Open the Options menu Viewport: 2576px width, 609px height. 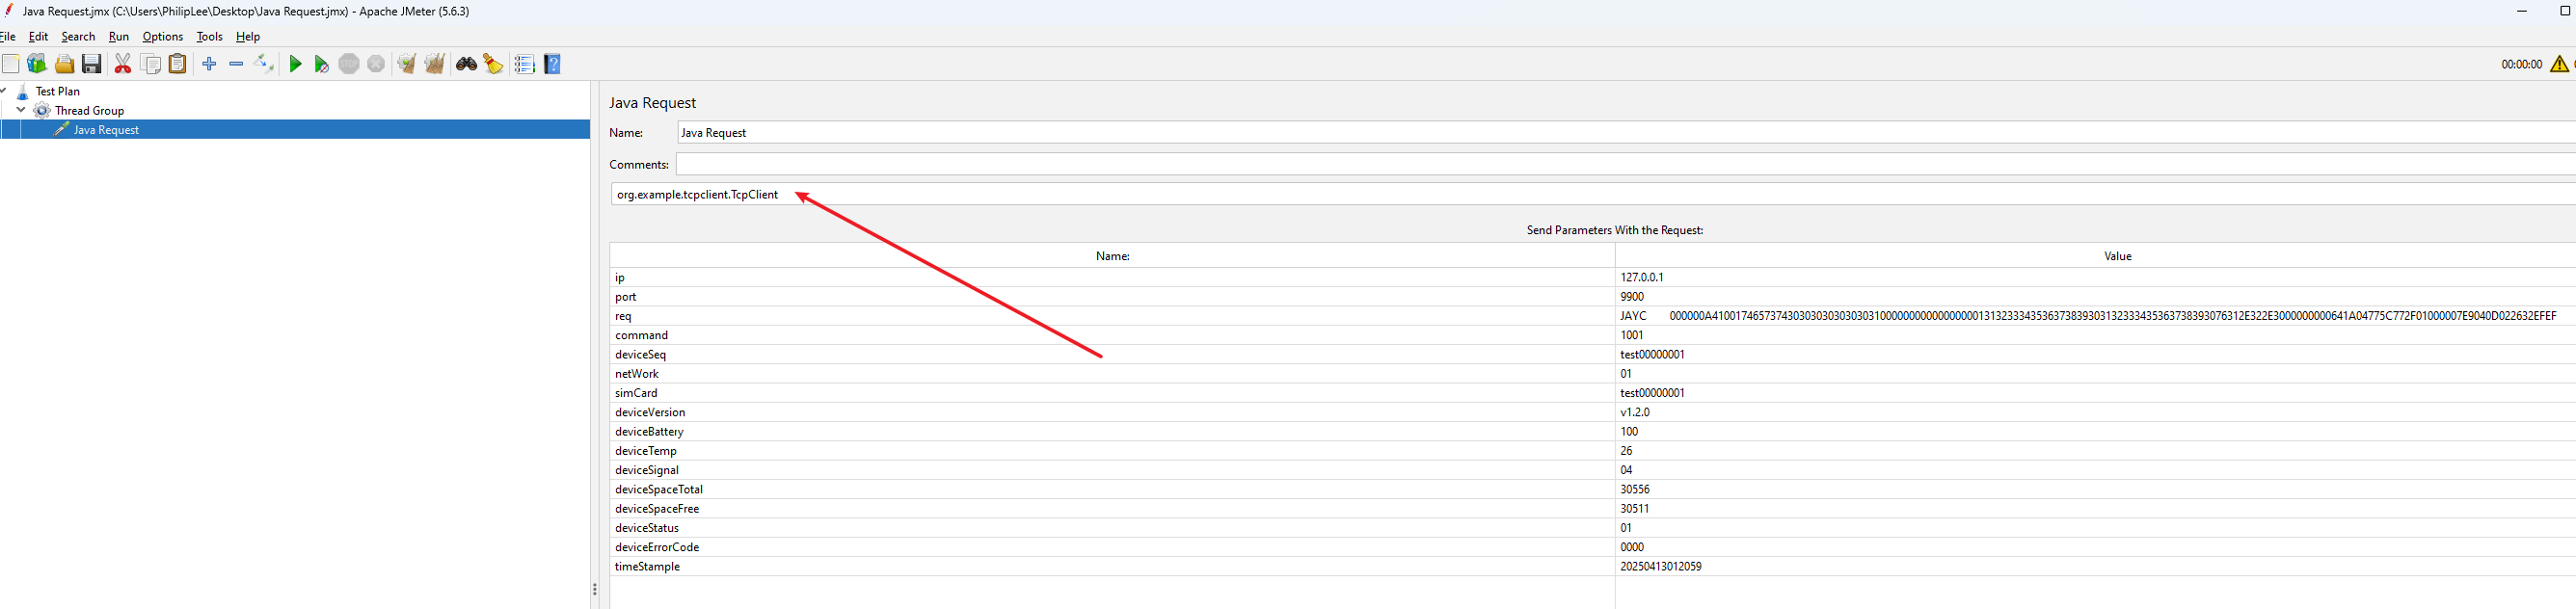(162, 37)
